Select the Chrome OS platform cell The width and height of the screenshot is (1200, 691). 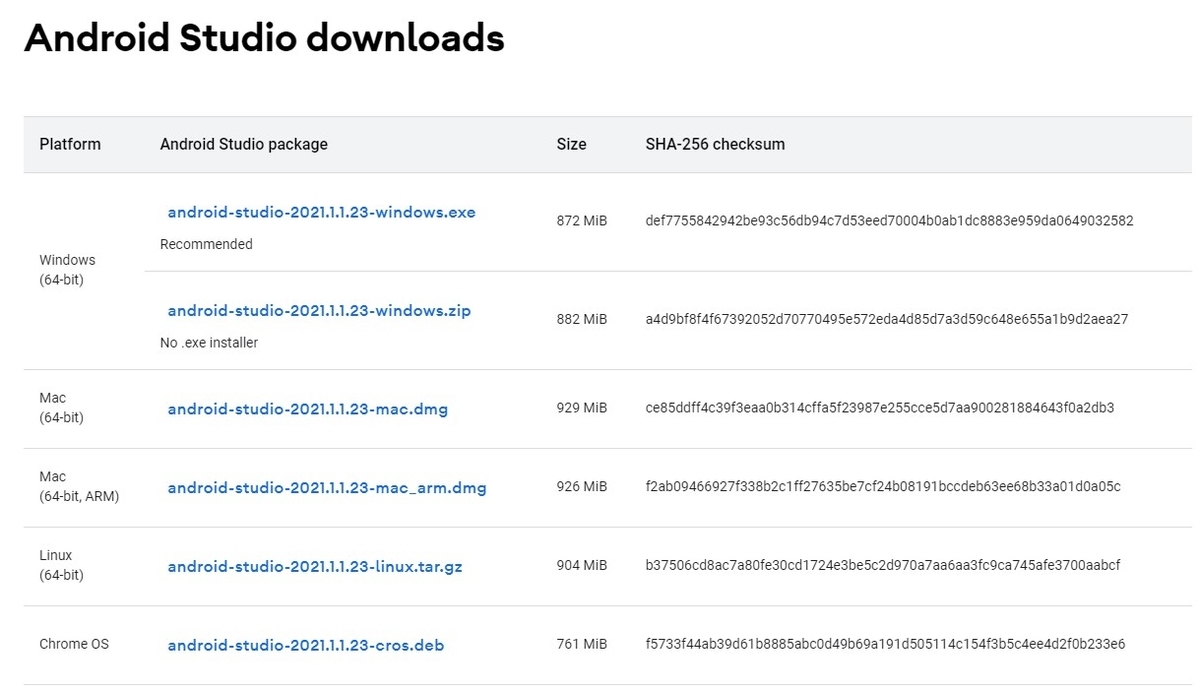coord(74,644)
